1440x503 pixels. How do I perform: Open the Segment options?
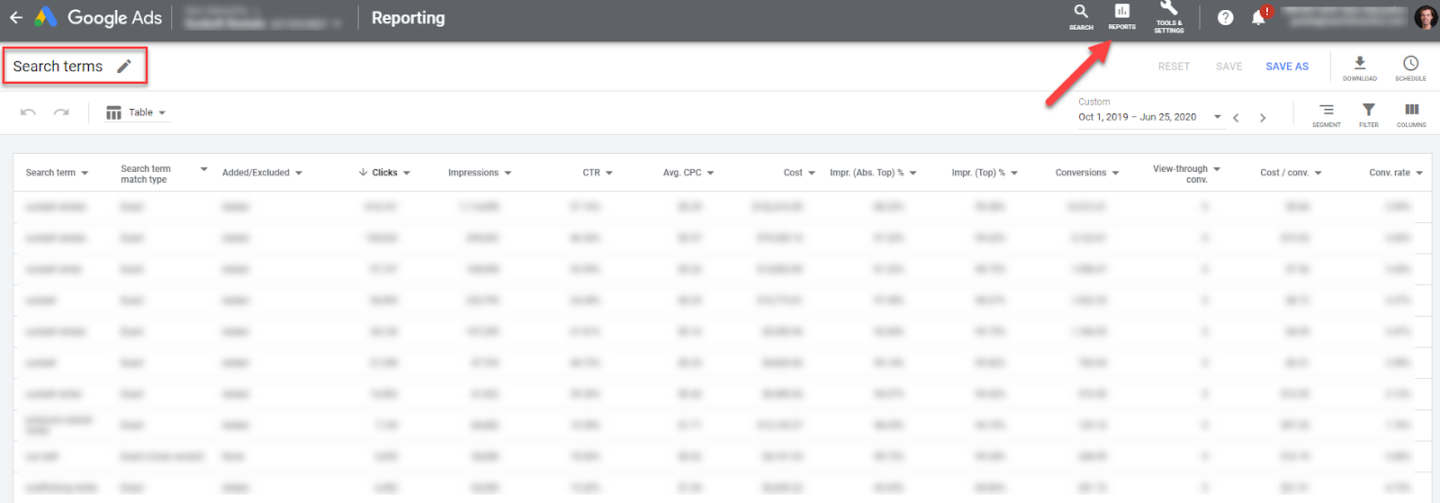click(x=1326, y=113)
